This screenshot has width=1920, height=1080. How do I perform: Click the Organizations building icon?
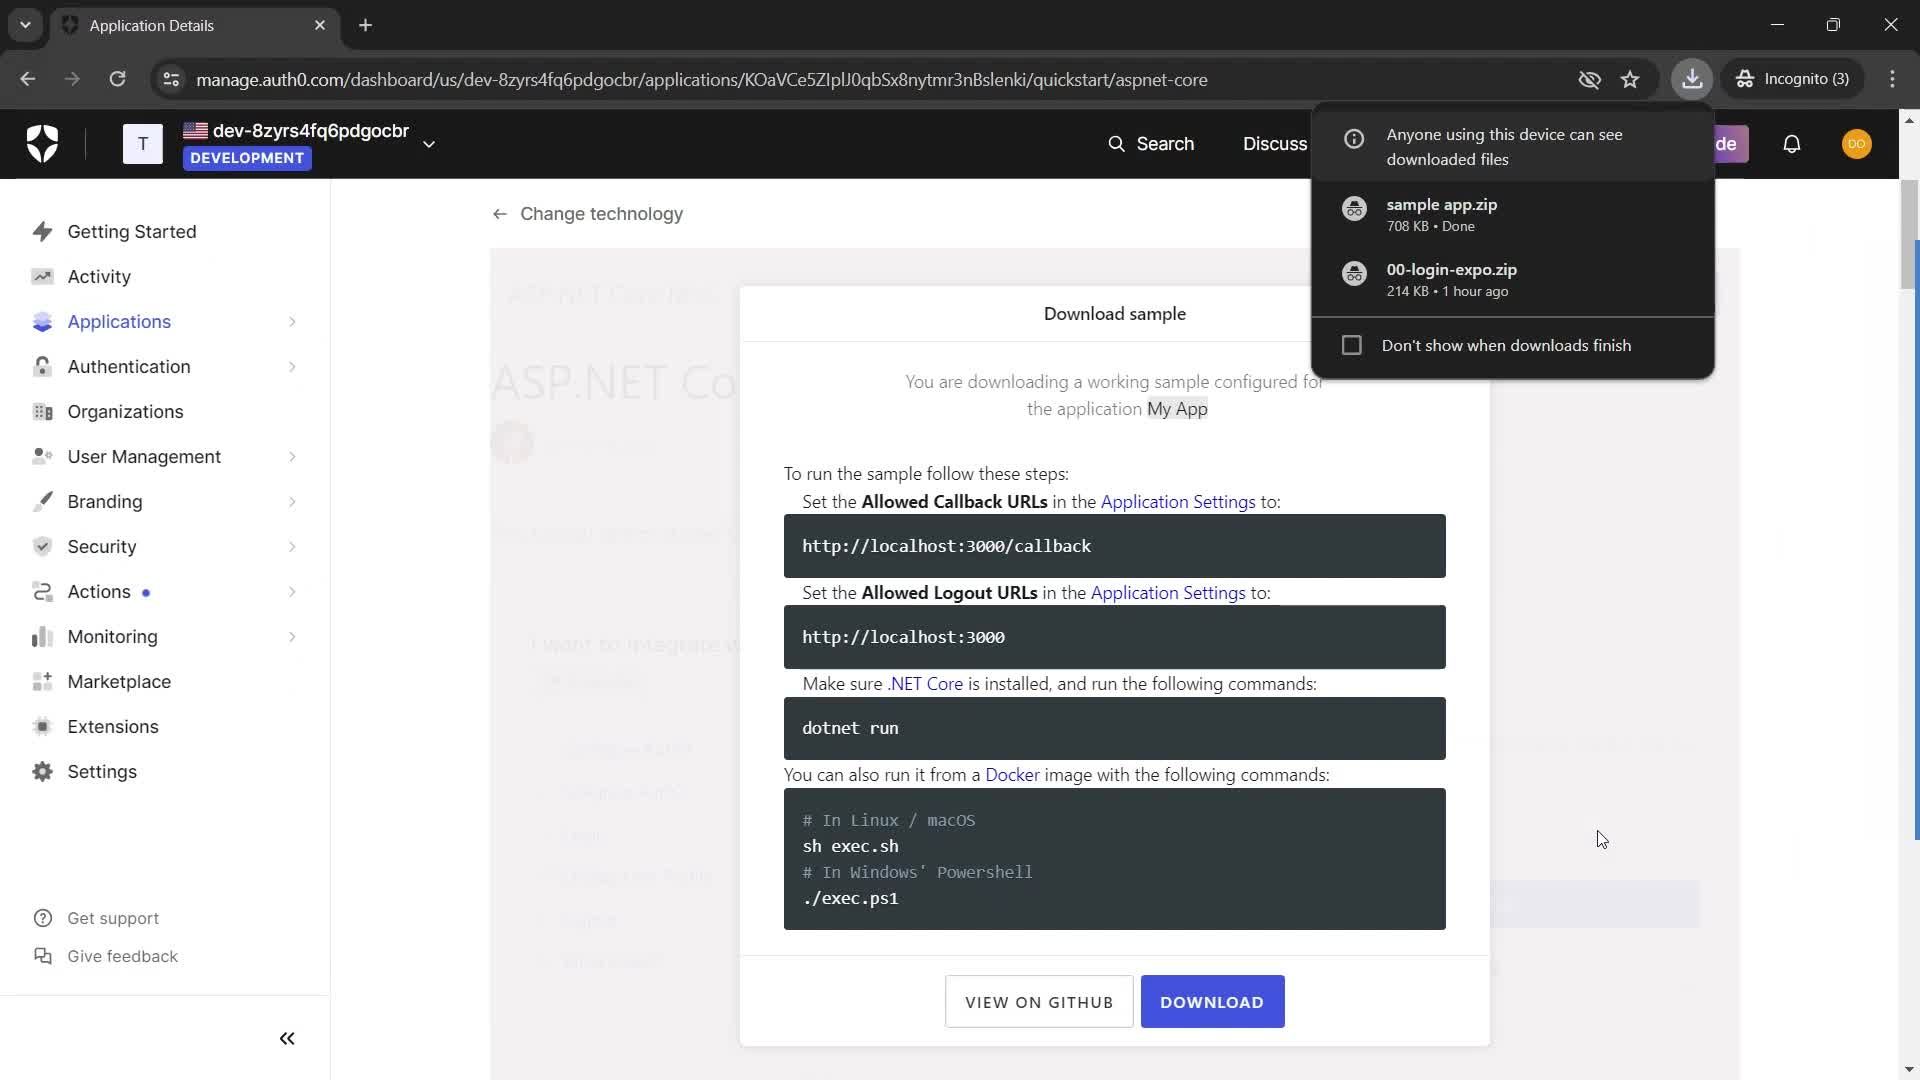click(42, 412)
